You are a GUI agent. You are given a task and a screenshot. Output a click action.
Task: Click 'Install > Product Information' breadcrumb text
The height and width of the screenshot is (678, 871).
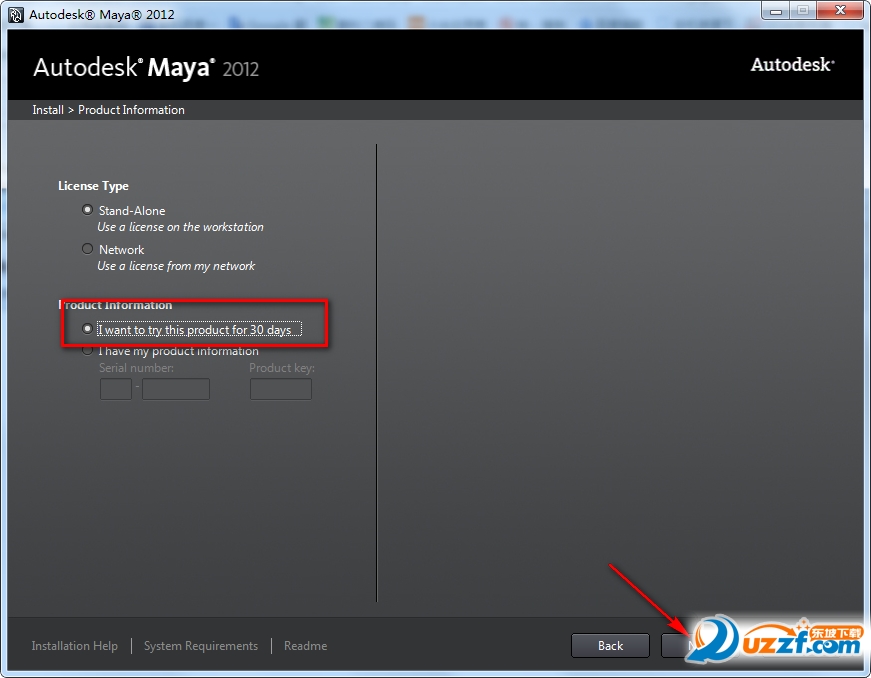pos(108,110)
